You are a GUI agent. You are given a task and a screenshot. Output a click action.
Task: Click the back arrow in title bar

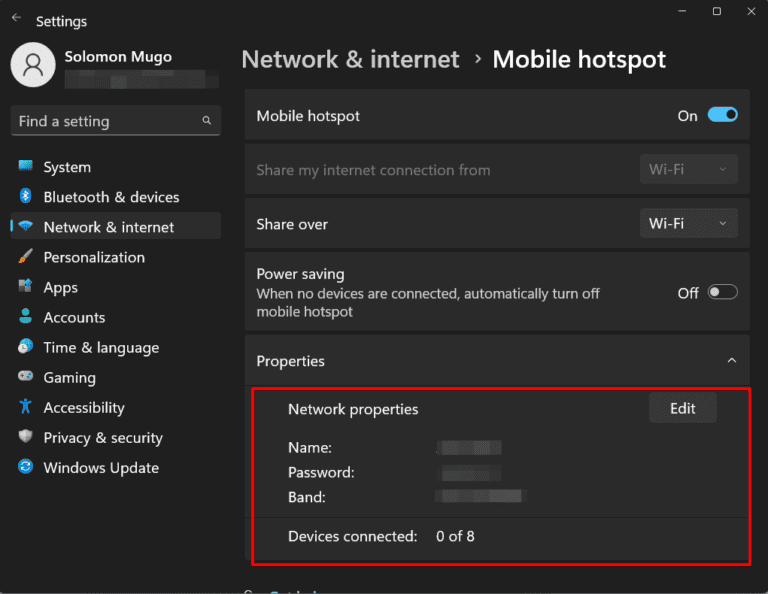pos(17,18)
